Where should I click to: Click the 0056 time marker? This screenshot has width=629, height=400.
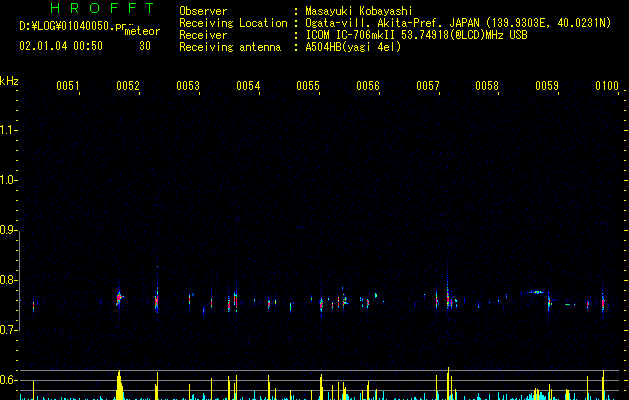368,85
